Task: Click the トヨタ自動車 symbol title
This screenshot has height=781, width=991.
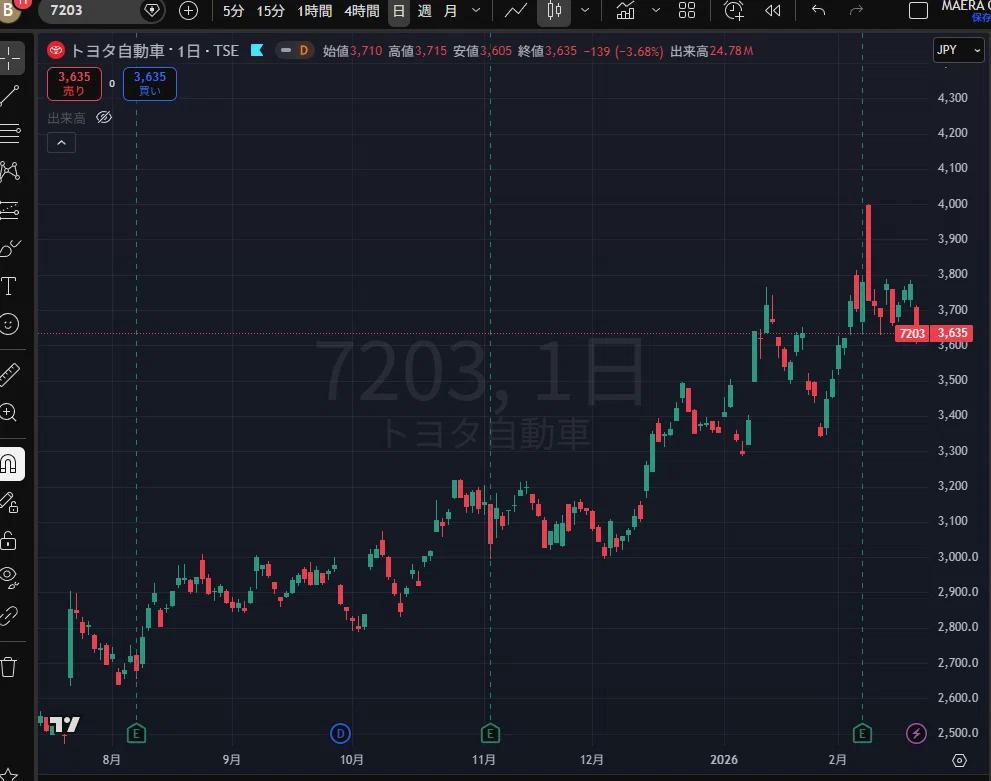Action: (x=117, y=51)
